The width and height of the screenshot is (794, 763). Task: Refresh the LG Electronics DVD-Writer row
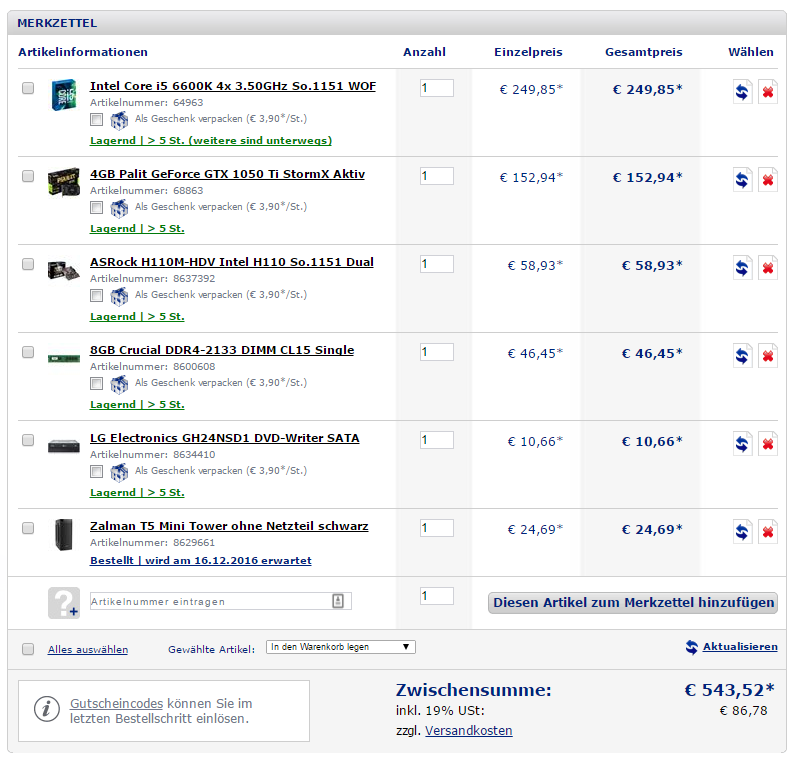point(742,444)
